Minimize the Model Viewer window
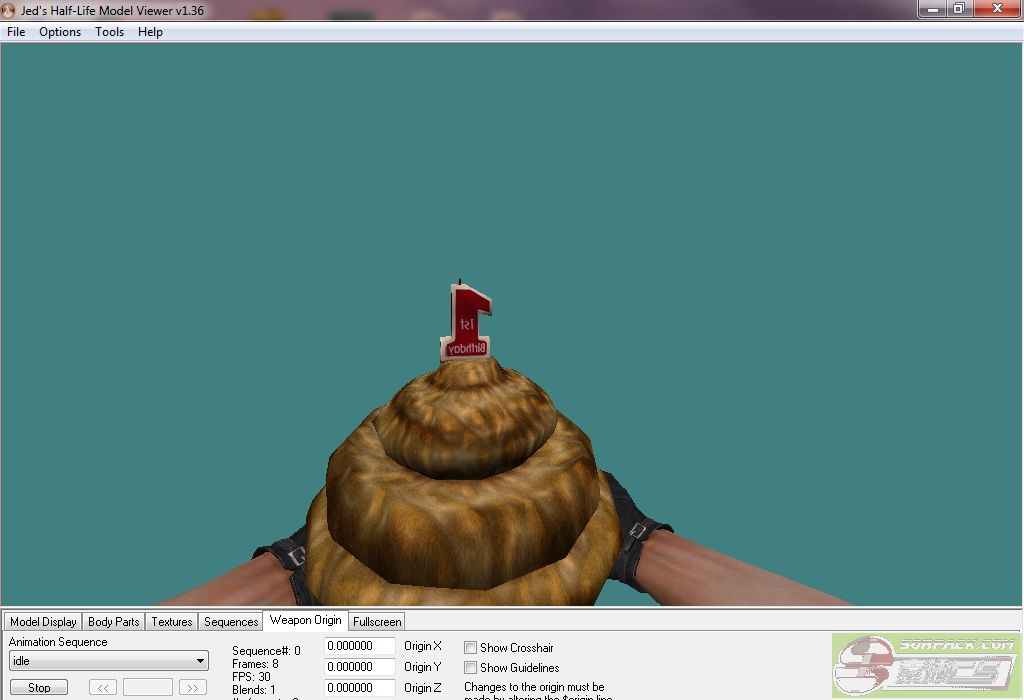The image size is (1024, 700). [x=933, y=9]
